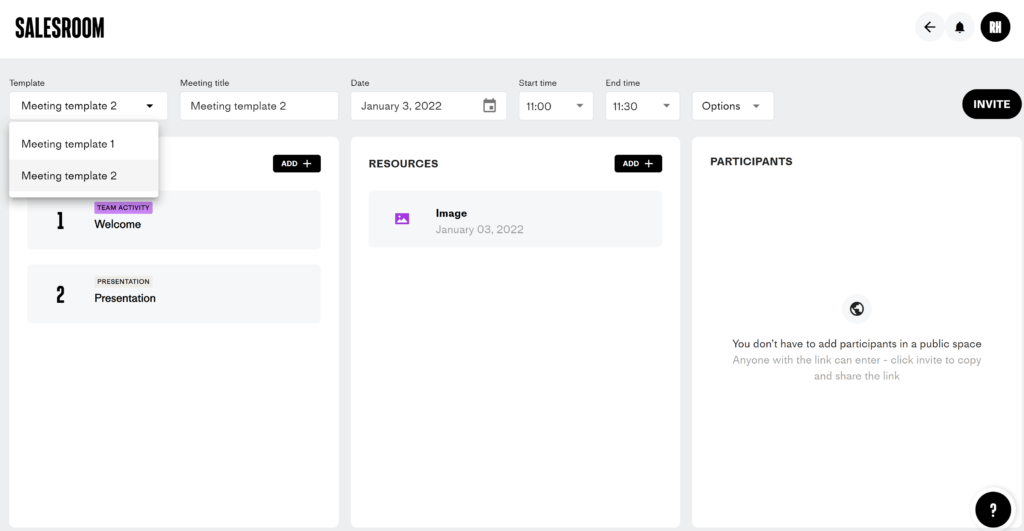Open the RH user avatar menu
The image size is (1024, 531).
(x=995, y=27)
